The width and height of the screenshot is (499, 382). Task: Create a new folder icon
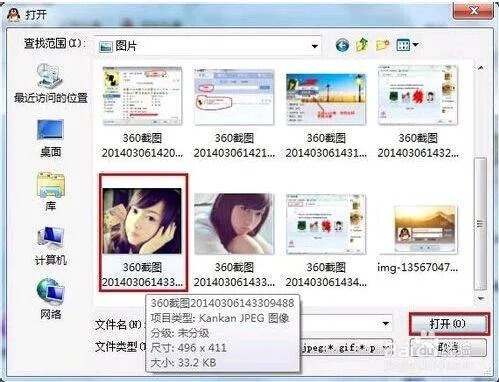(x=383, y=45)
